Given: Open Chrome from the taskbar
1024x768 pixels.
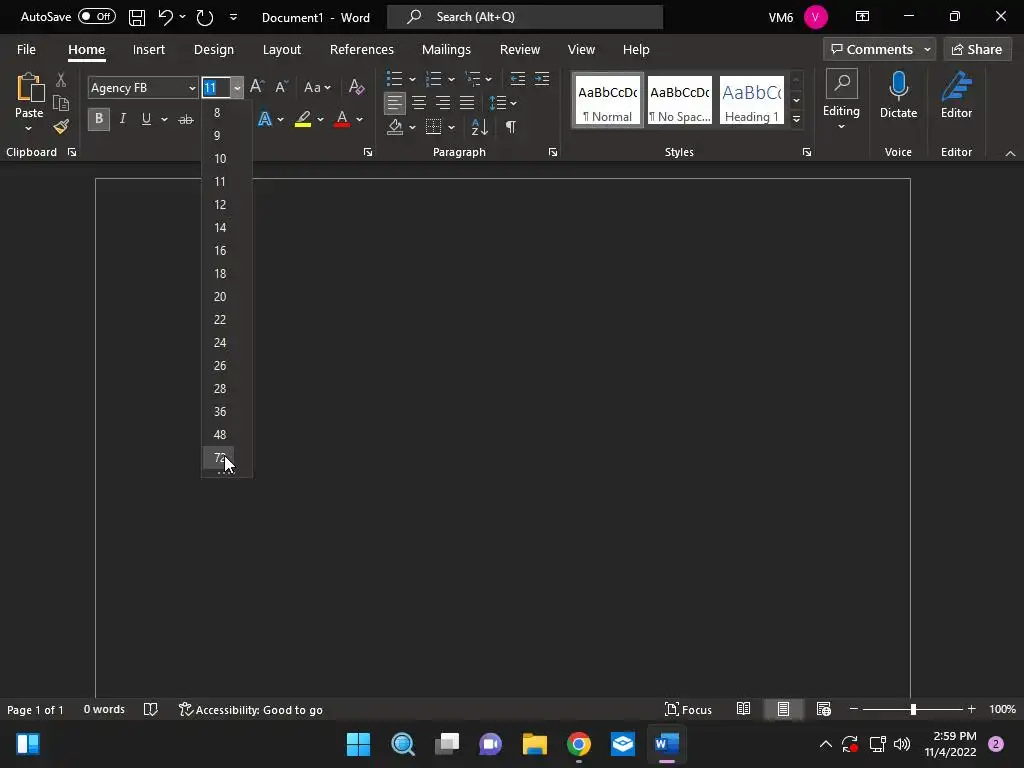Looking at the screenshot, I should [x=579, y=744].
